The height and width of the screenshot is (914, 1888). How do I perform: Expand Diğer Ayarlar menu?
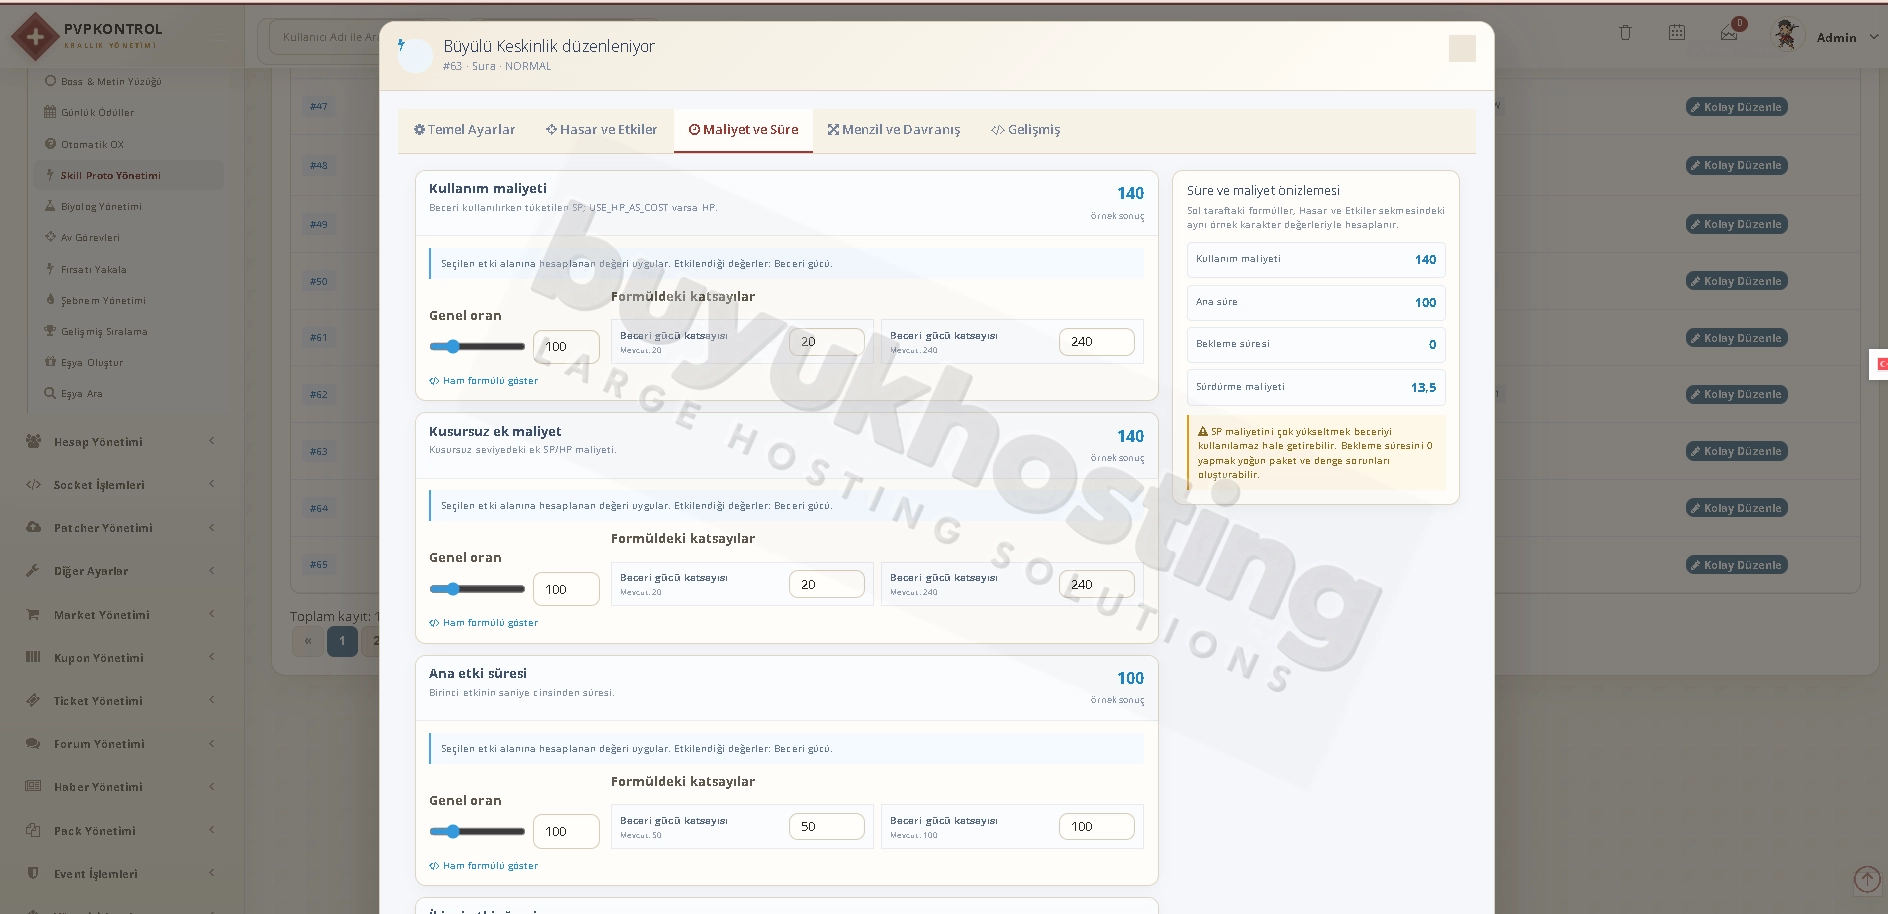120,571
